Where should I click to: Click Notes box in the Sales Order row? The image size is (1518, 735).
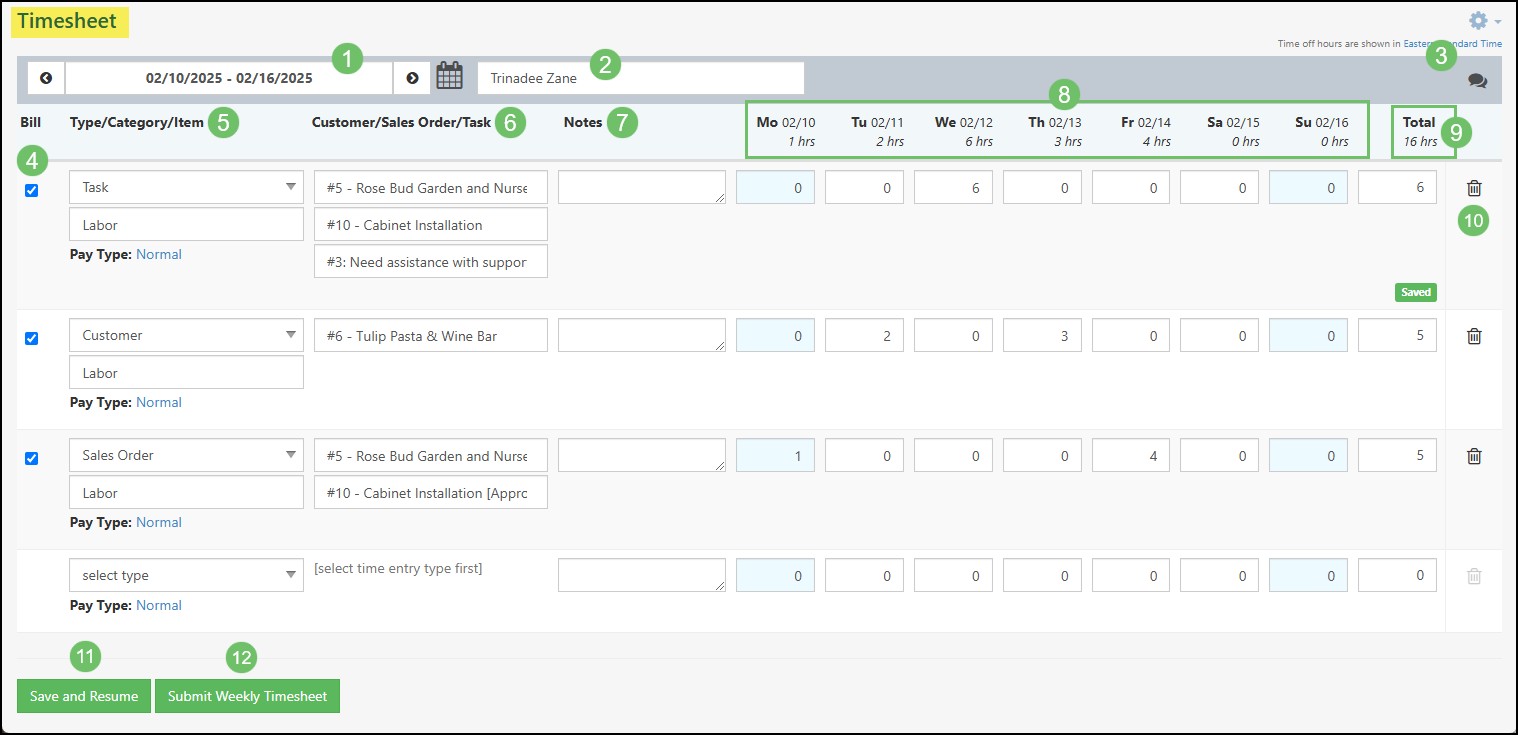[x=642, y=455]
